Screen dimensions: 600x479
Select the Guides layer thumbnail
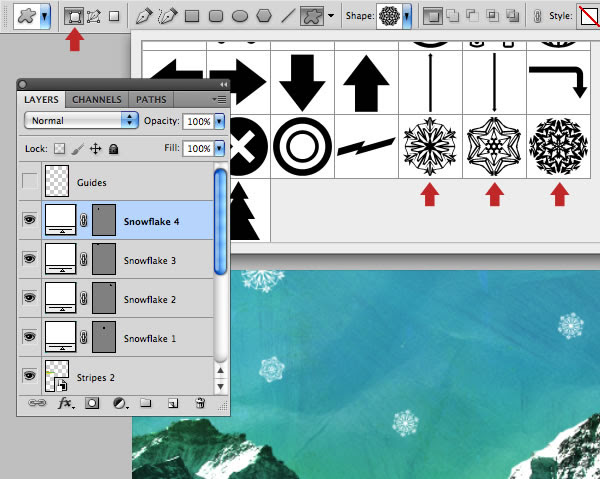(x=57, y=181)
